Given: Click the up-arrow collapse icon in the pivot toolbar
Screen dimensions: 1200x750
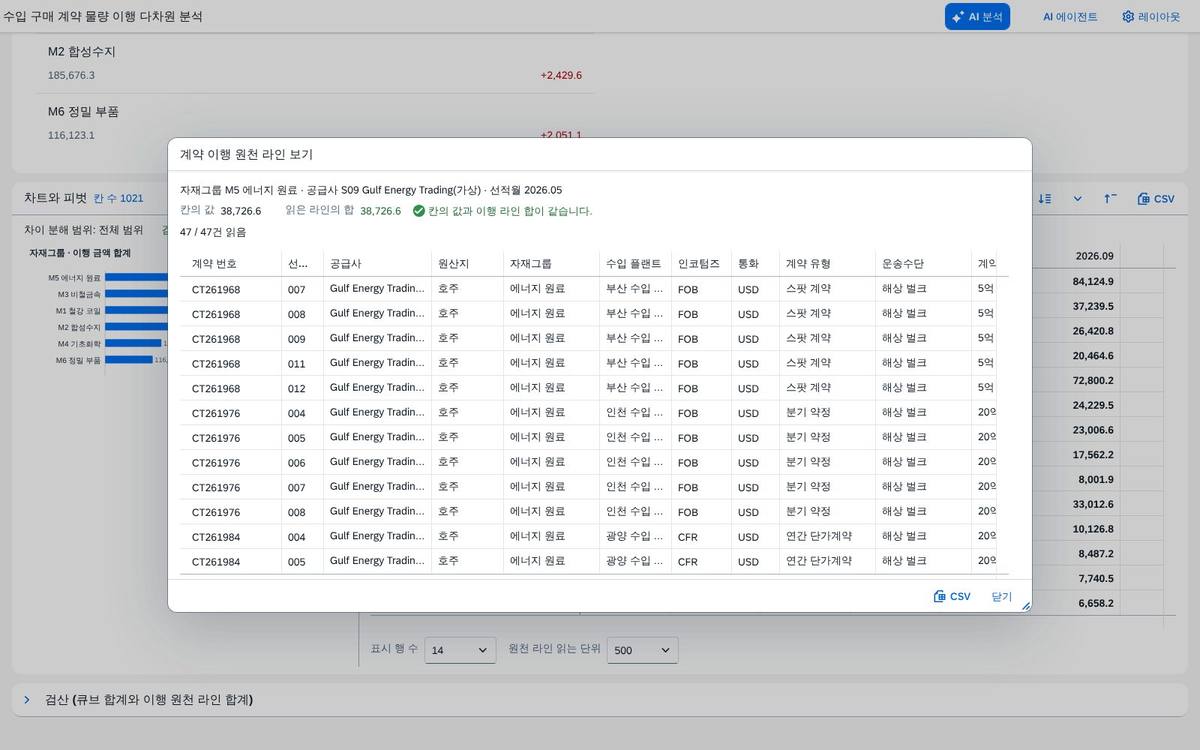Looking at the screenshot, I should coord(1110,199).
